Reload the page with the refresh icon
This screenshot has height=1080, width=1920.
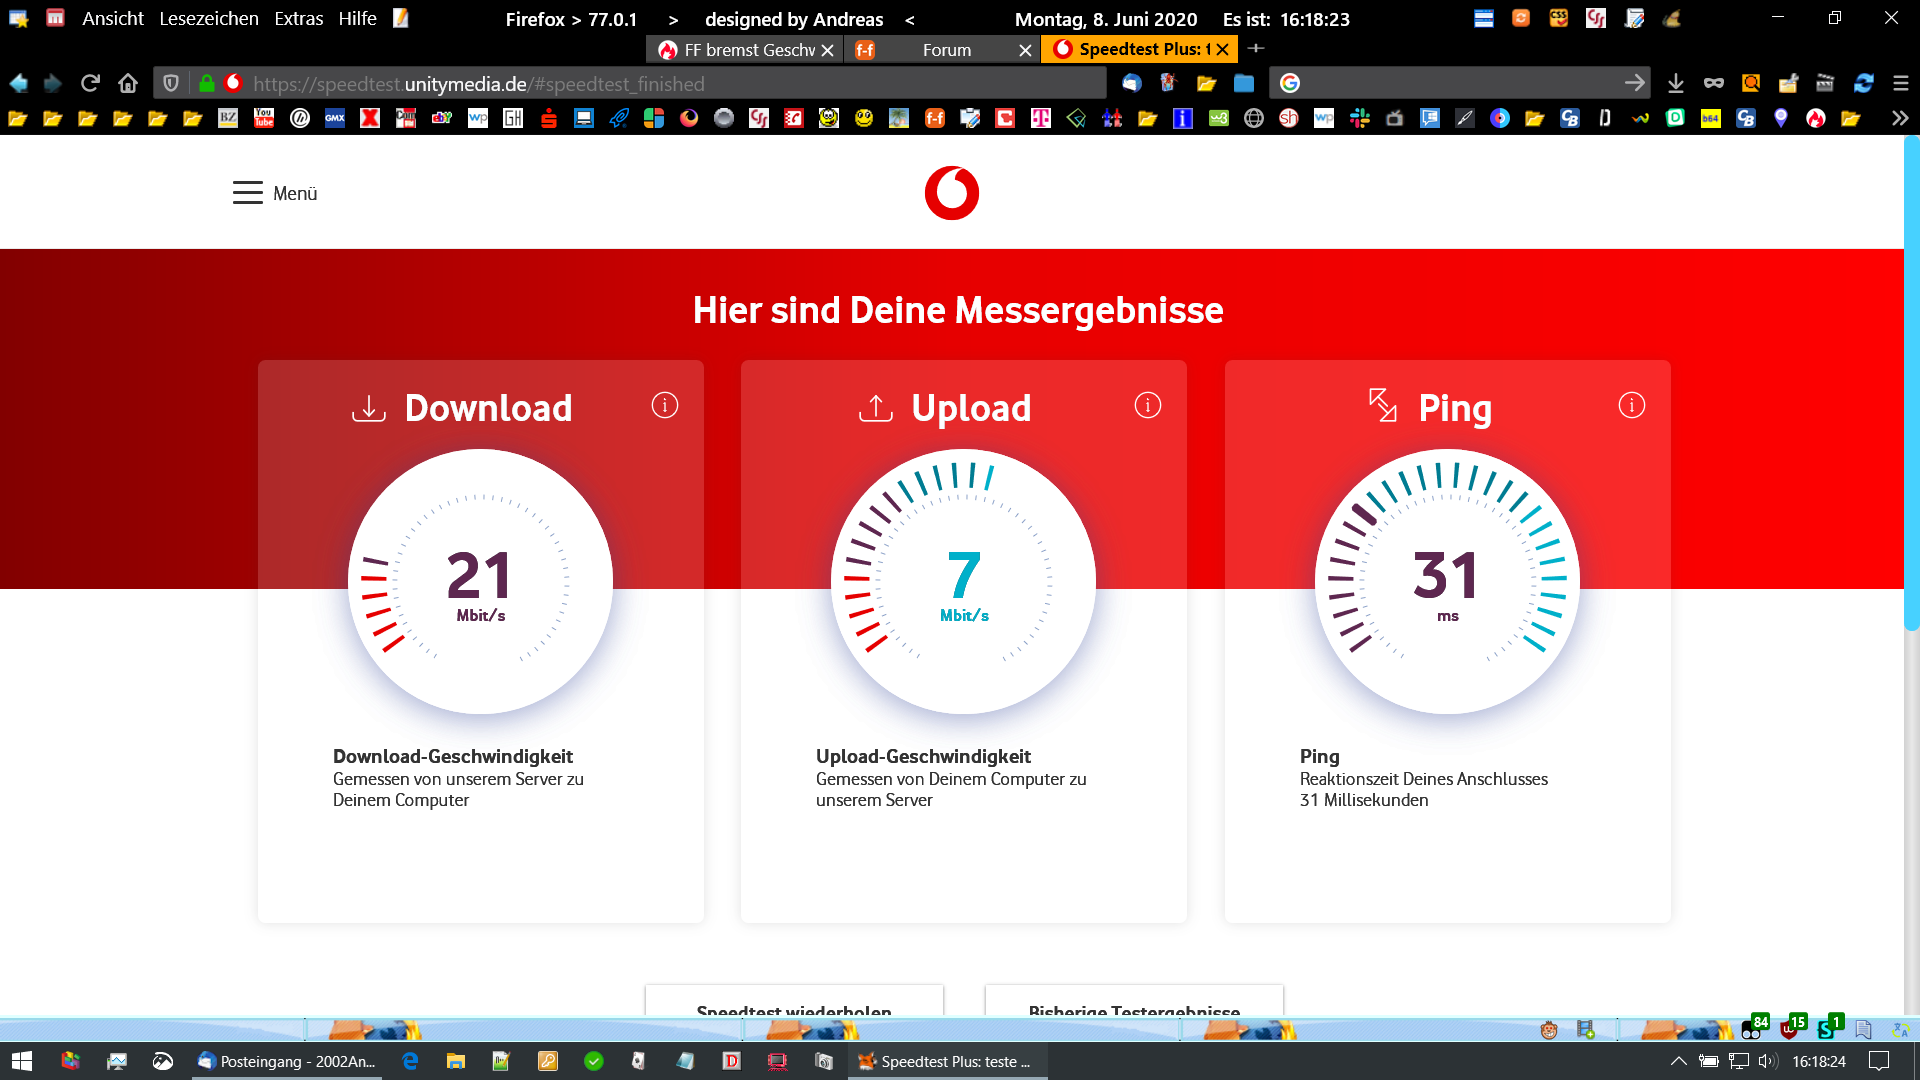pos(90,83)
